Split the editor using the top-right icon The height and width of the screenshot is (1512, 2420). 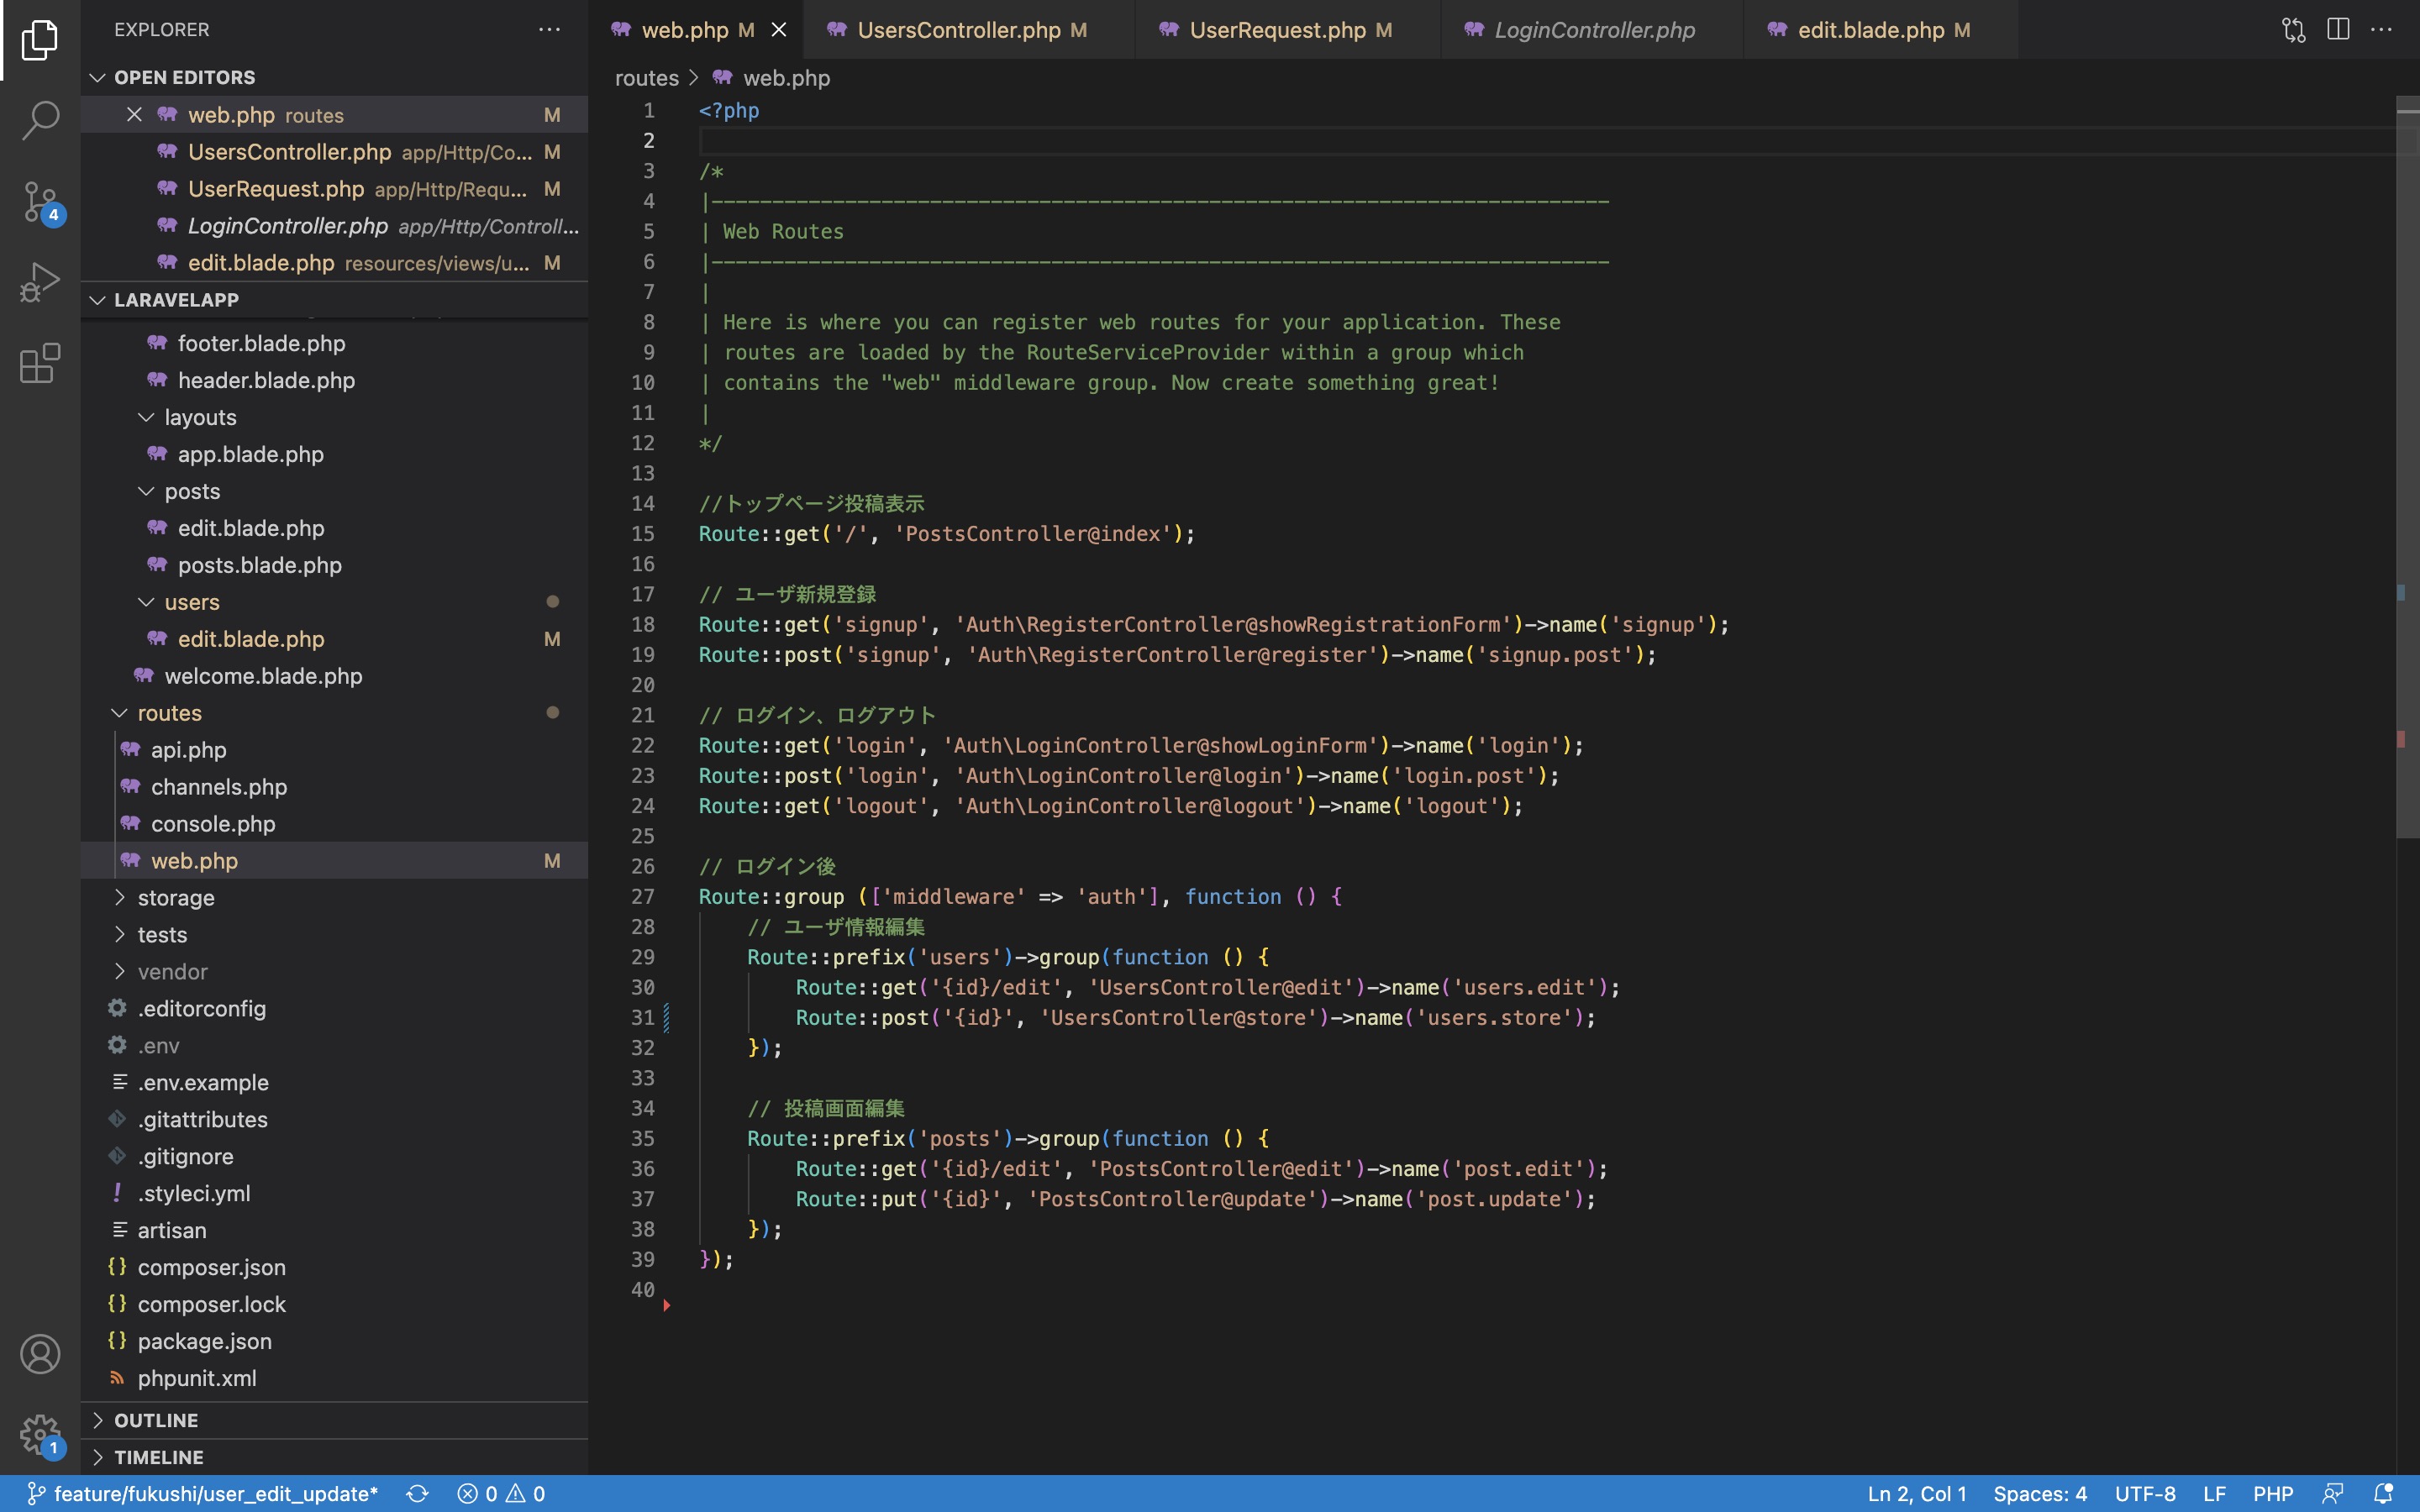coord(2338,29)
